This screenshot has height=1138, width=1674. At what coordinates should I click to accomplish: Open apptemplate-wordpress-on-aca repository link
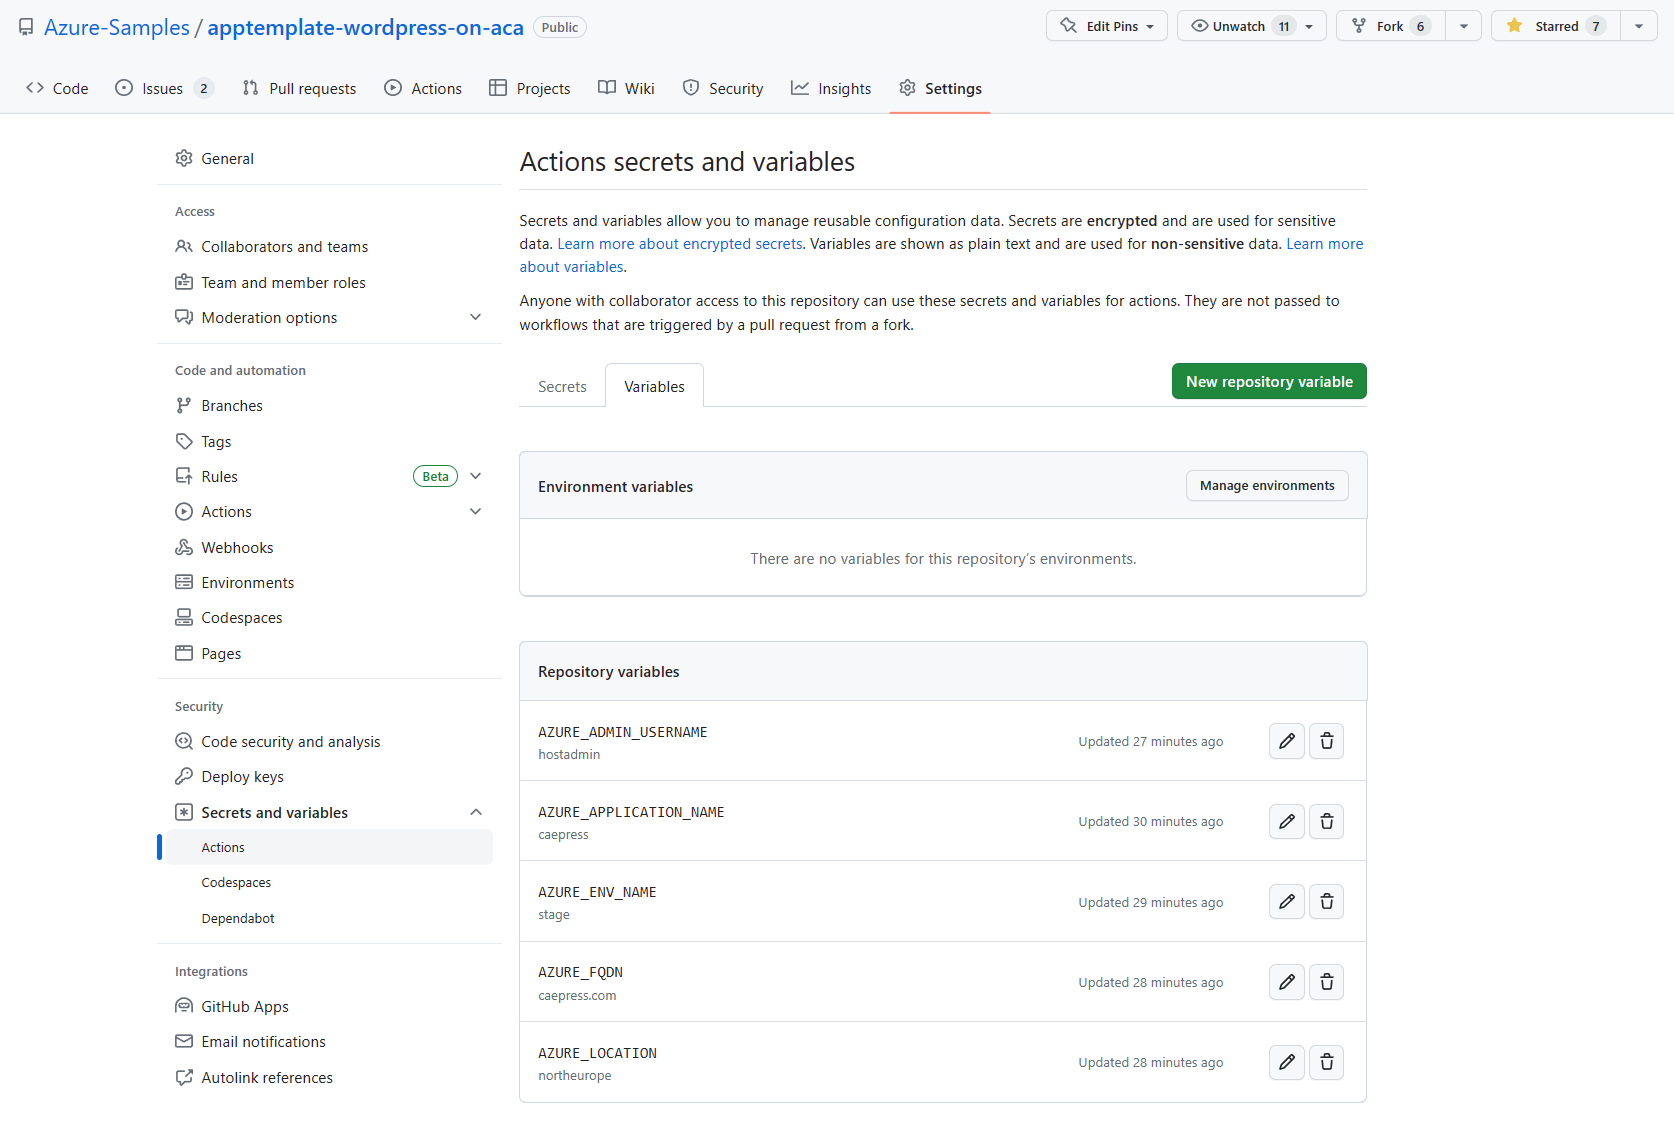[x=365, y=27]
